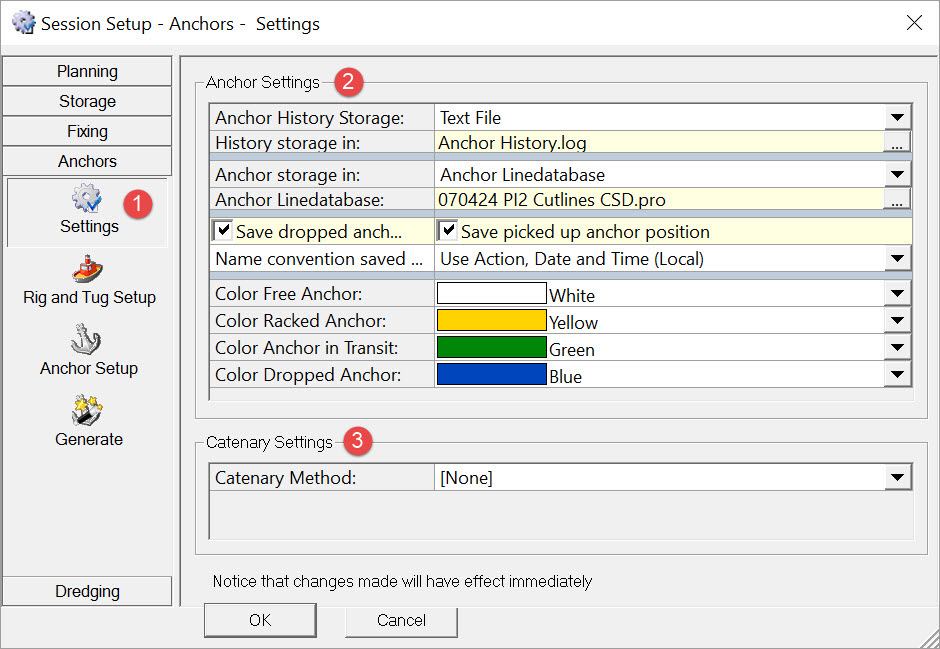940x649 pixels.
Task: Browse for the Anchor Linedatabase file
Action: pyautogui.click(x=897, y=201)
